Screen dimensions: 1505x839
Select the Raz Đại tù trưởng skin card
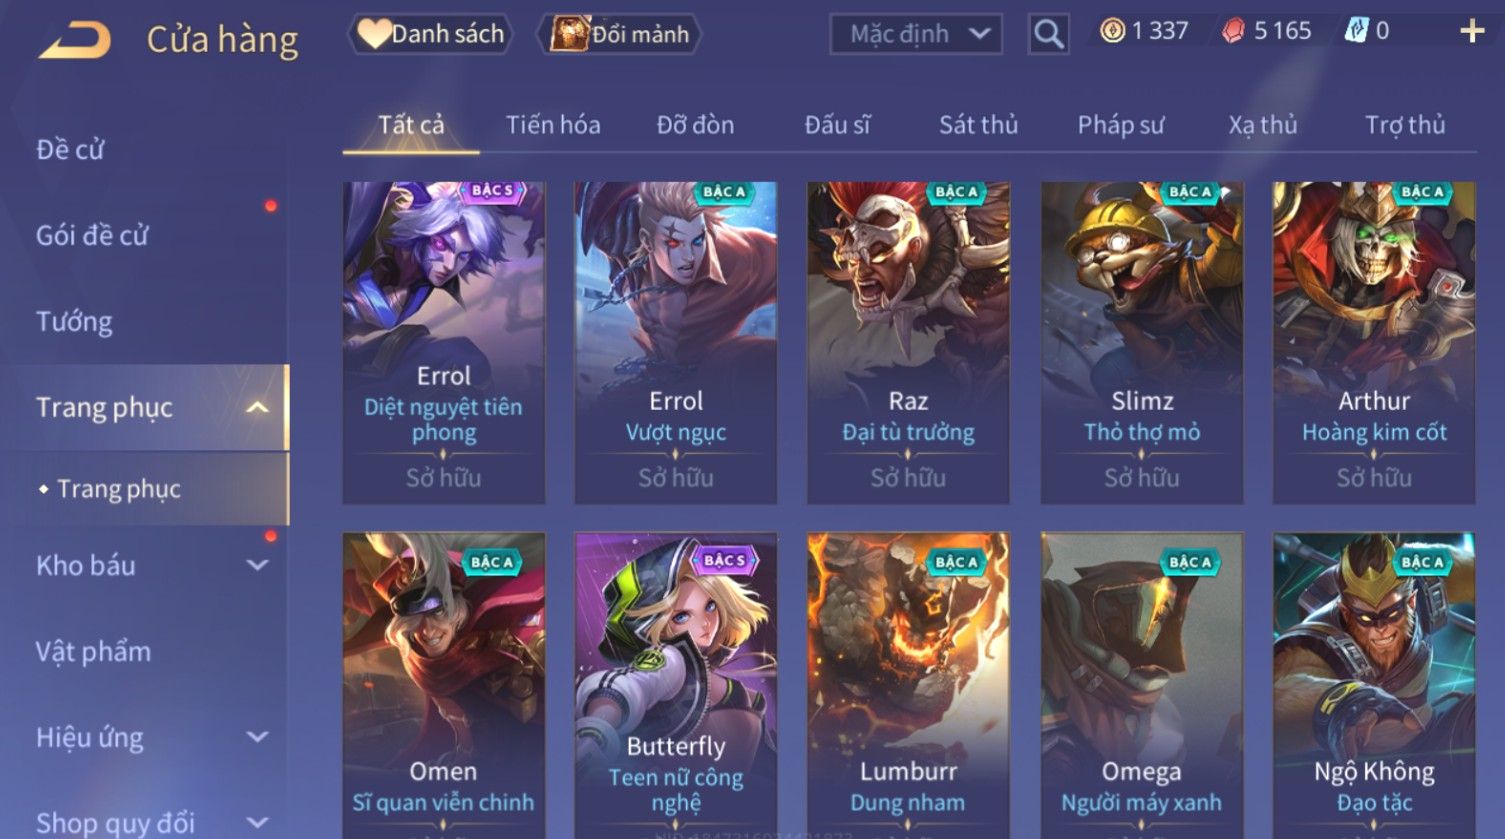click(908, 343)
